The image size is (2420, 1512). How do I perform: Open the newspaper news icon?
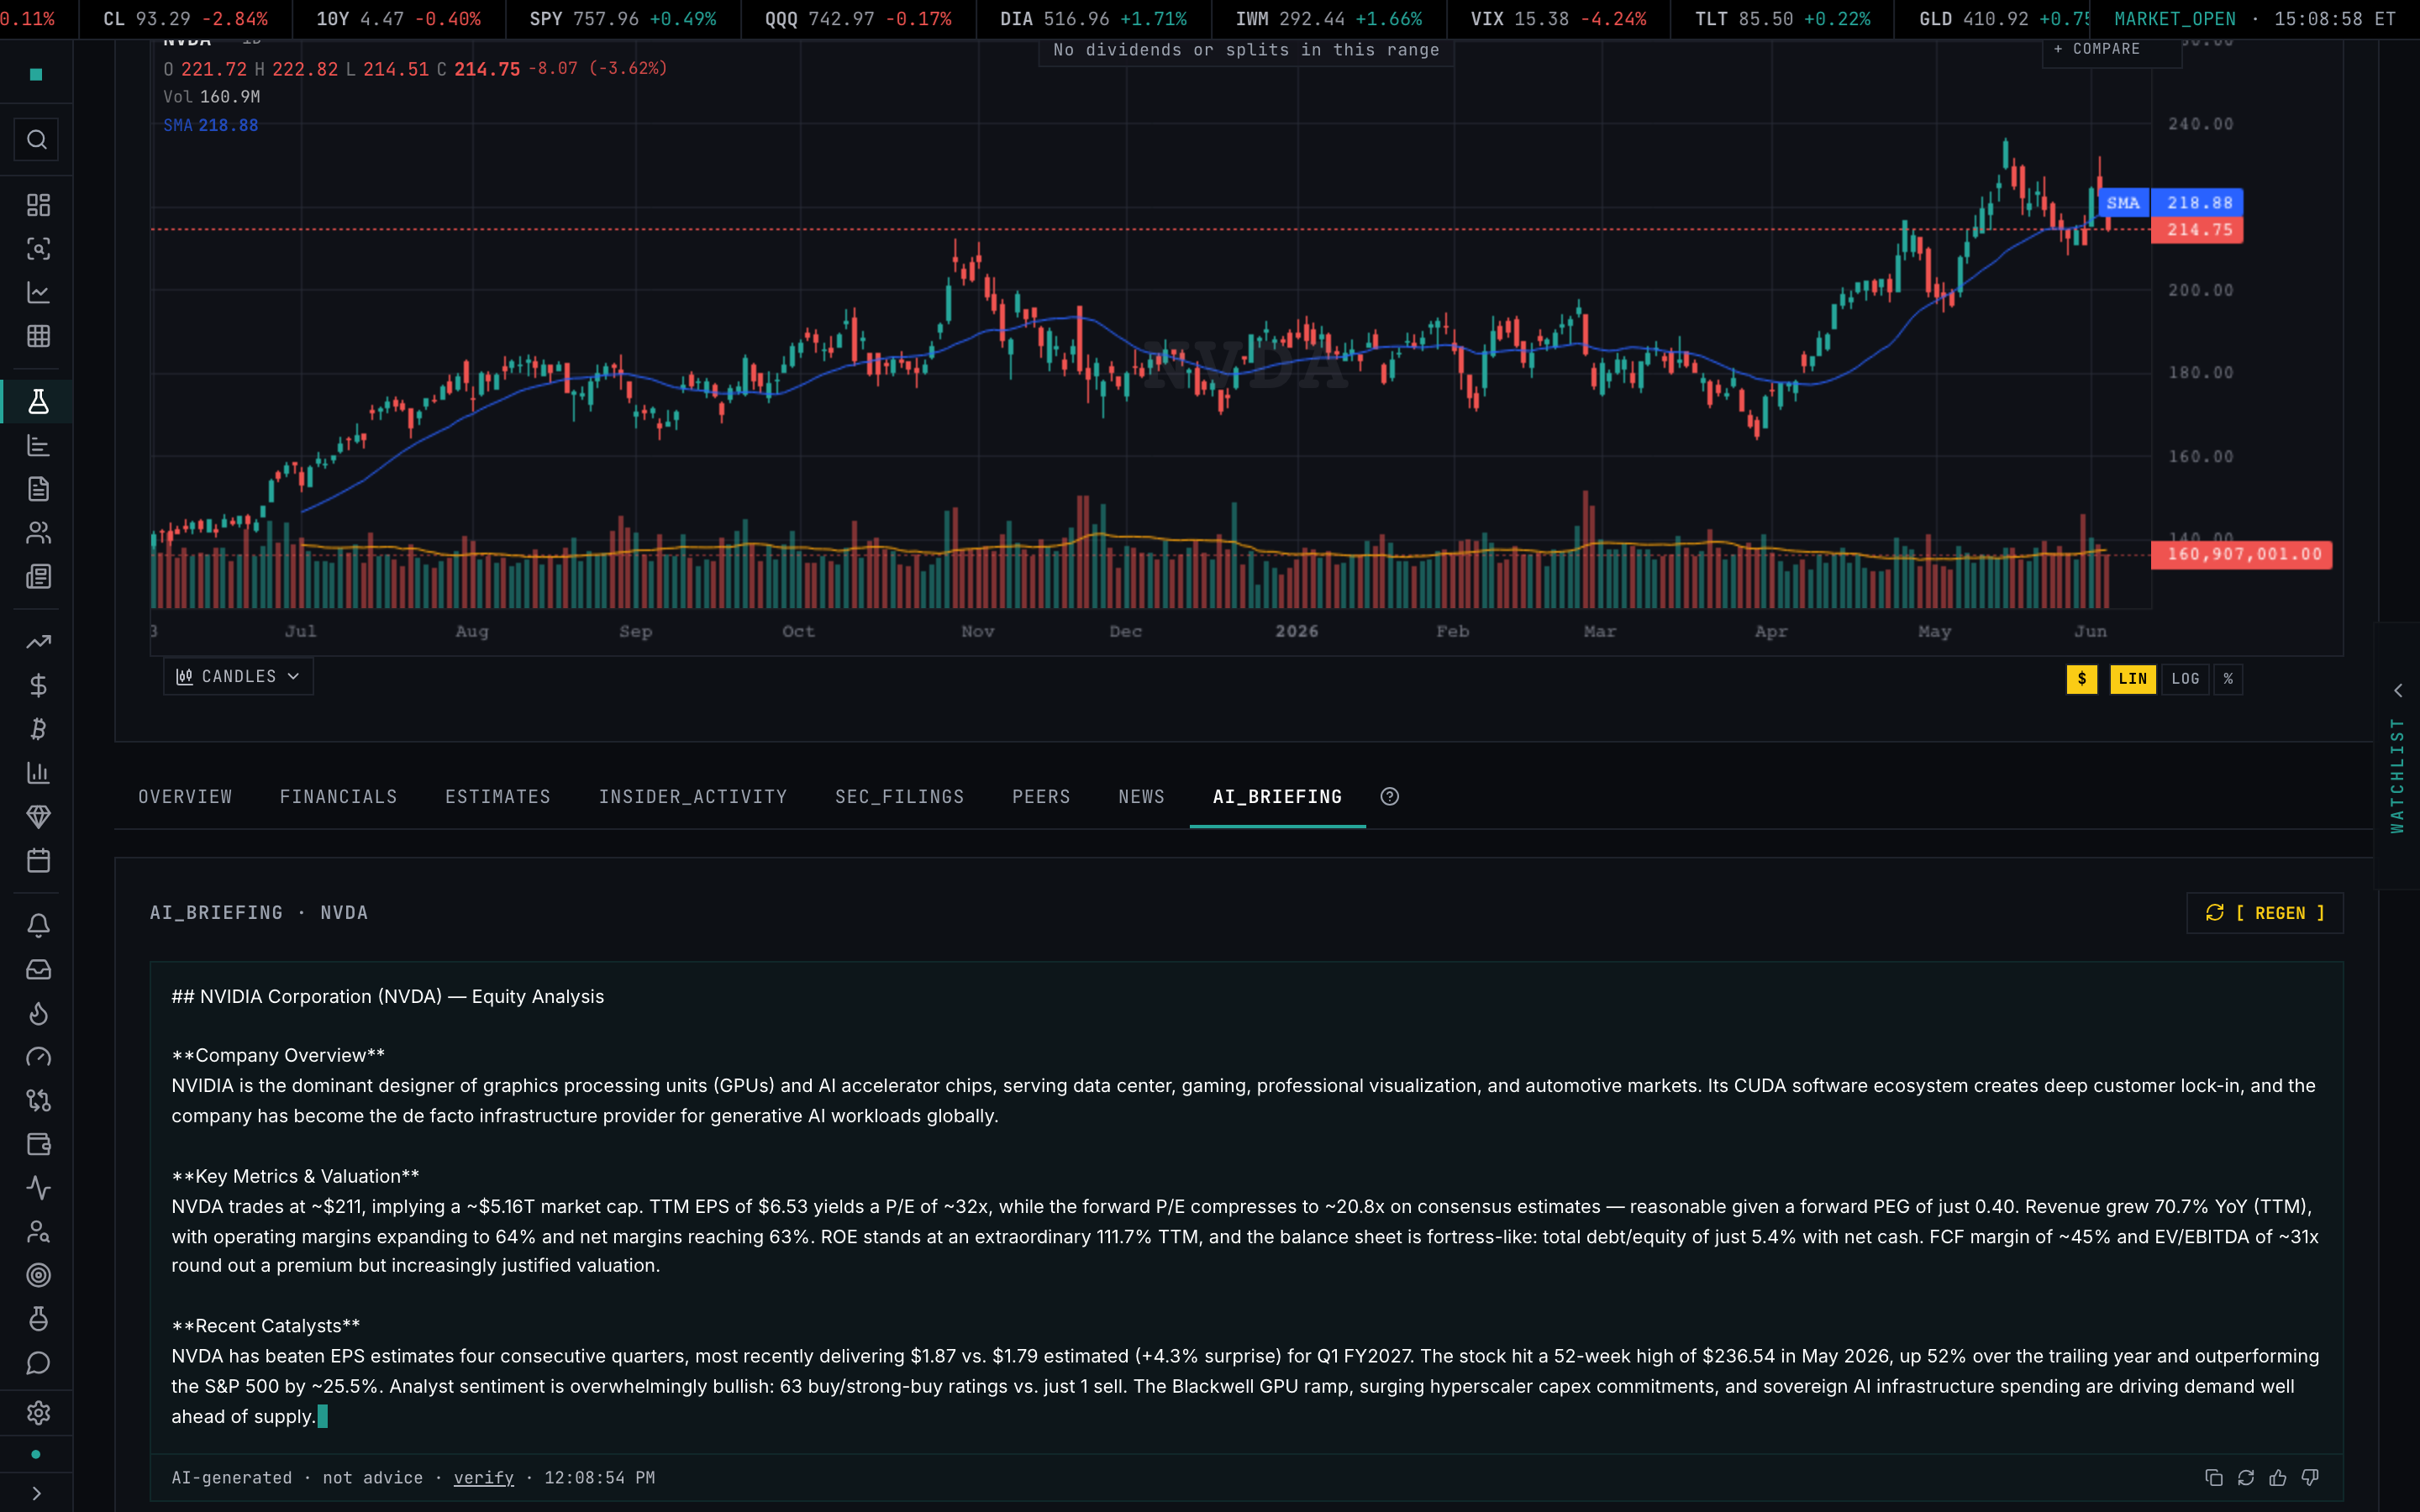(38, 577)
